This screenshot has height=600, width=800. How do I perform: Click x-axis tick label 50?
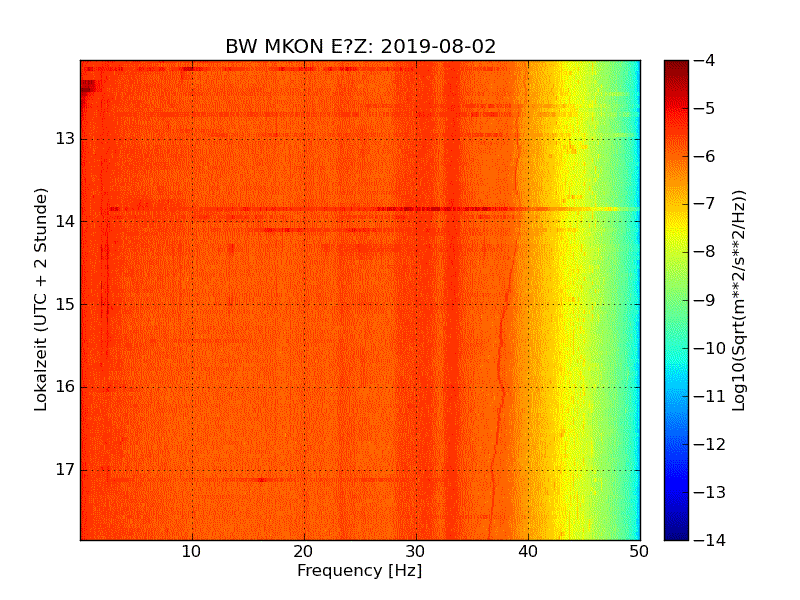click(x=639, y=552)
